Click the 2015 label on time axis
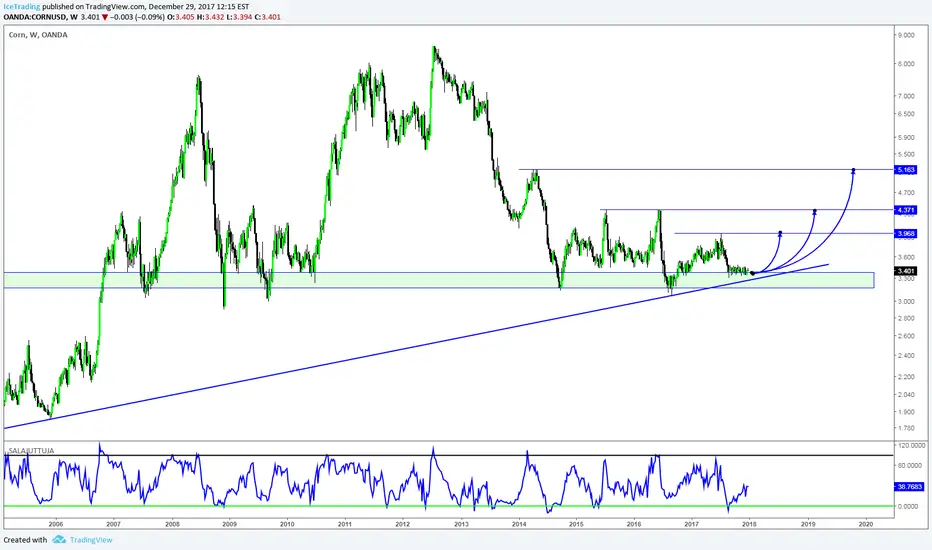 coord(575,524)
